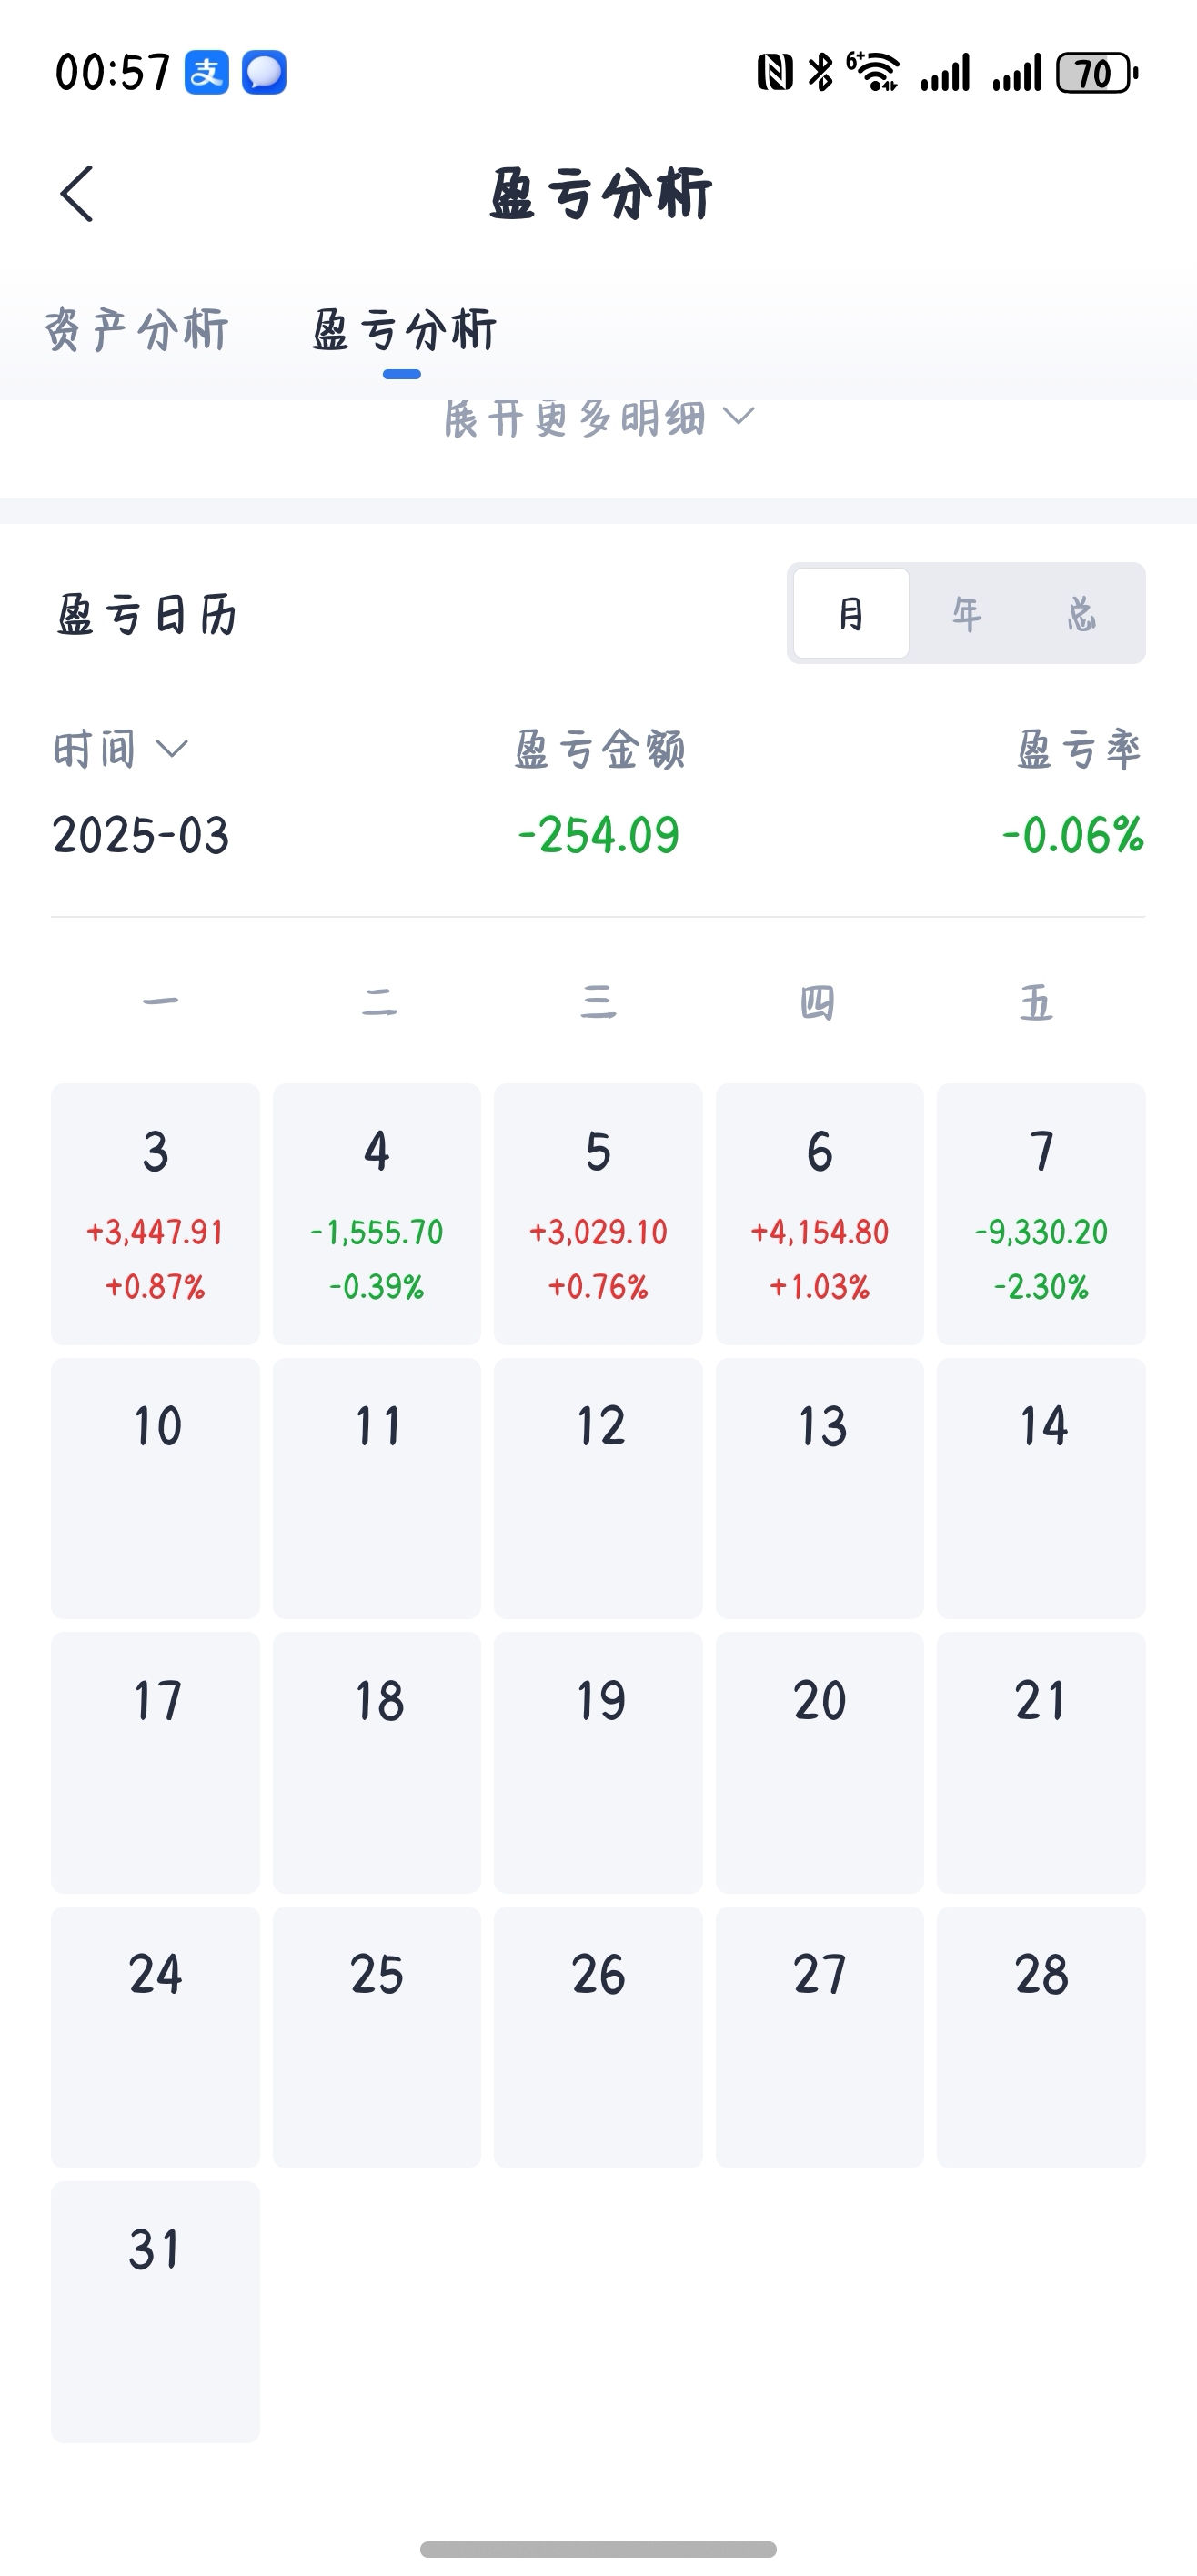Tap the chevron beside 展开更多明细

(738, 416)
